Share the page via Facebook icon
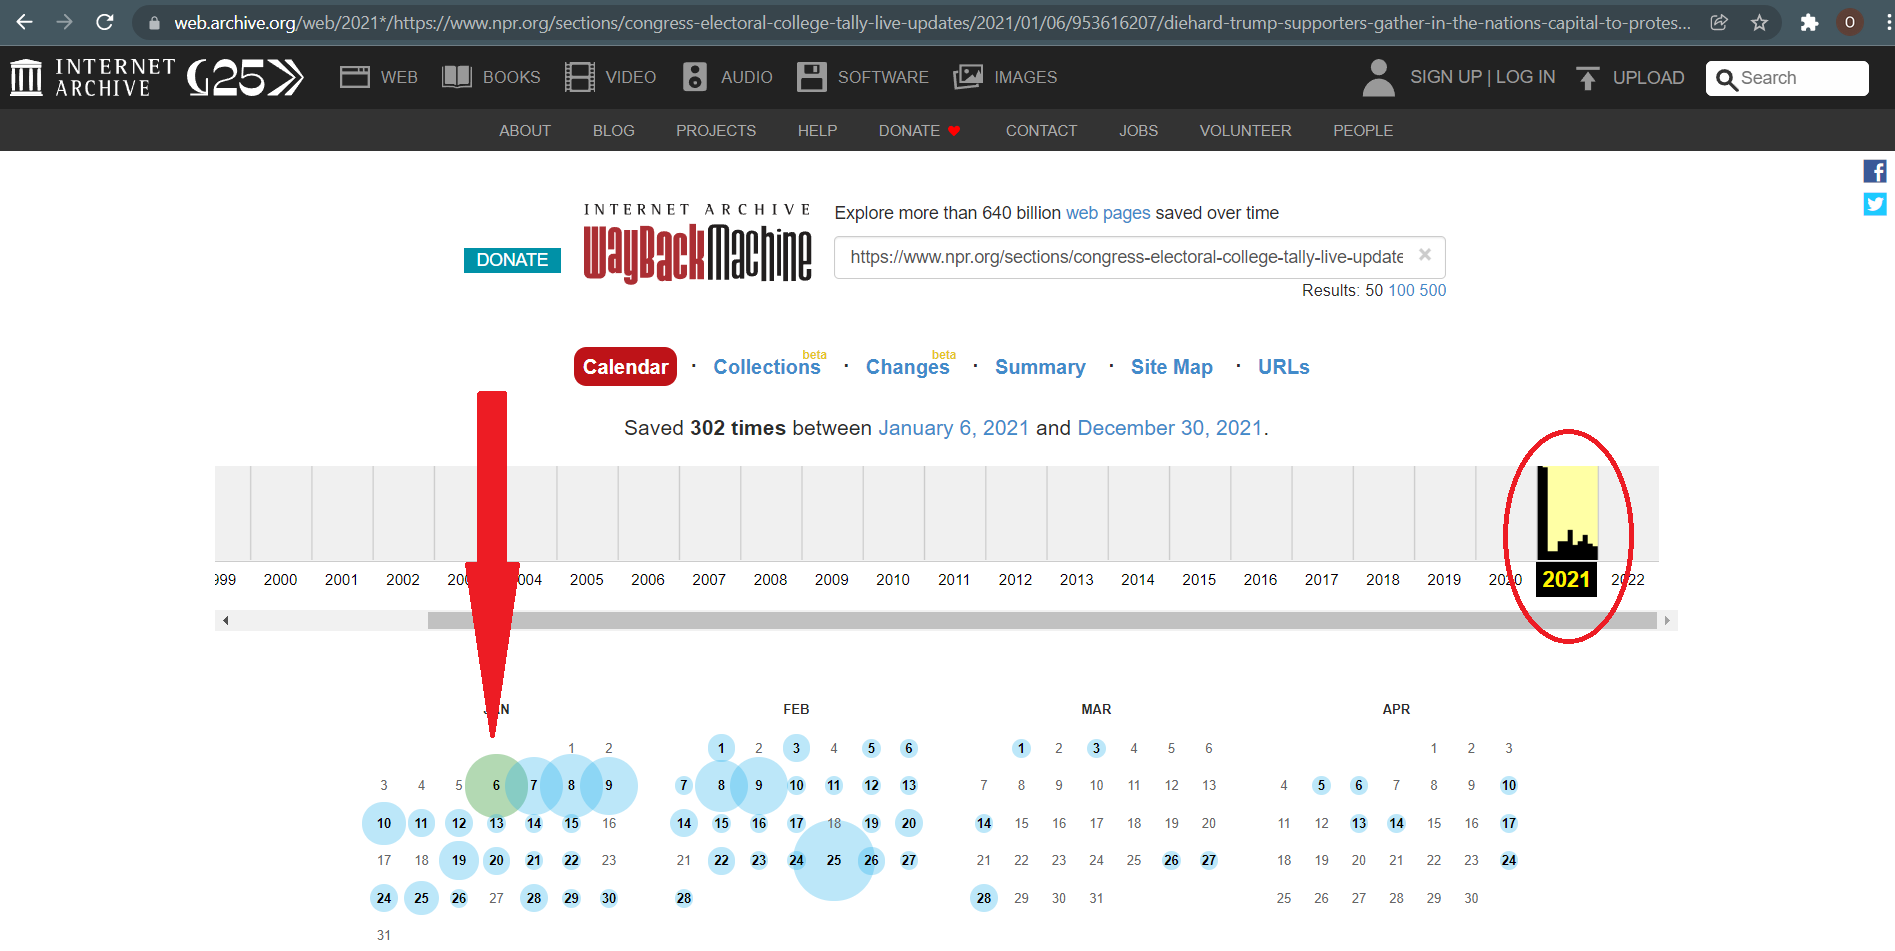 coord(1874,171)
